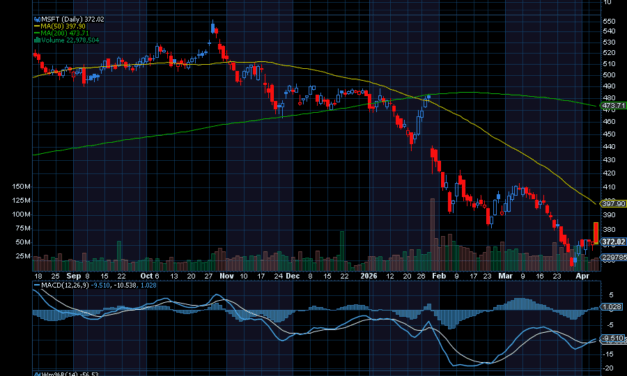The height and width of the screenshot is (376, 627).
Task: Click the 530 price level on the axis
Action: pyautogui.click(x=609, y=42)
